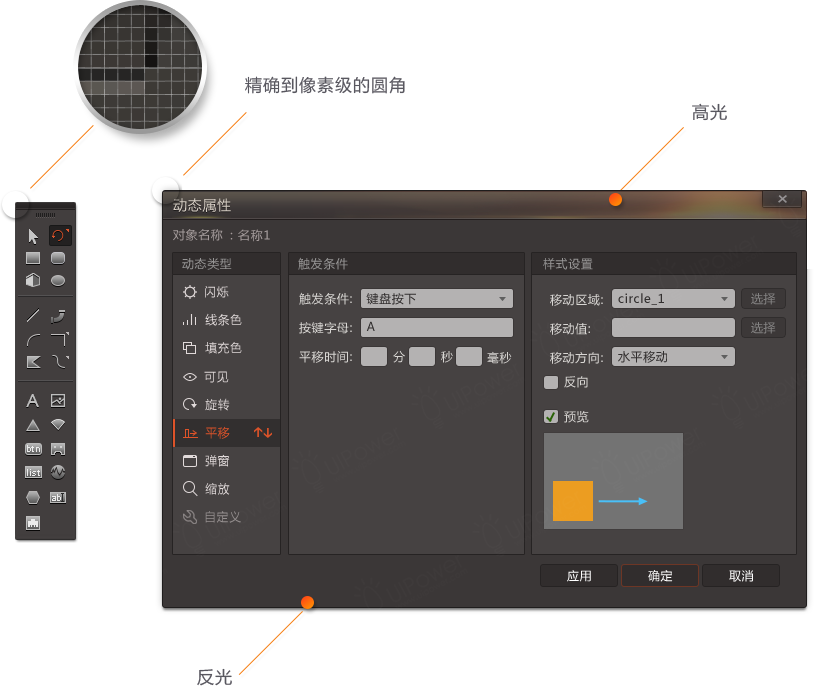Choose the 闪烁 dynamic type
Screen dimensions: 814x686
point(227,292)
